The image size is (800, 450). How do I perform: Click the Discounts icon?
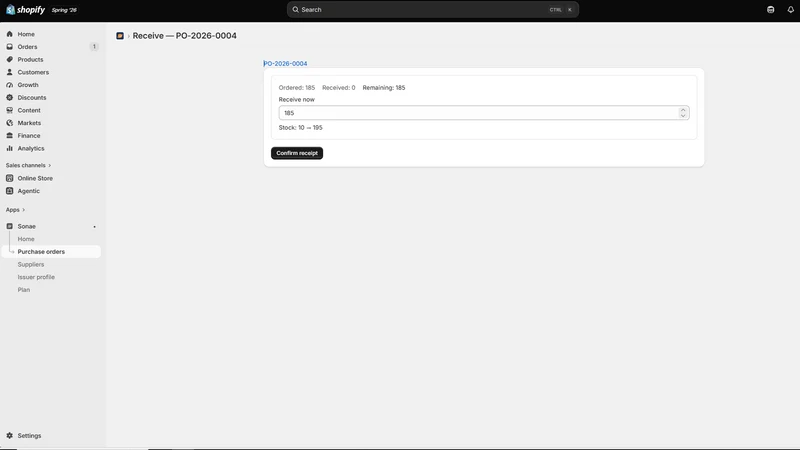[x=10, y=97]
